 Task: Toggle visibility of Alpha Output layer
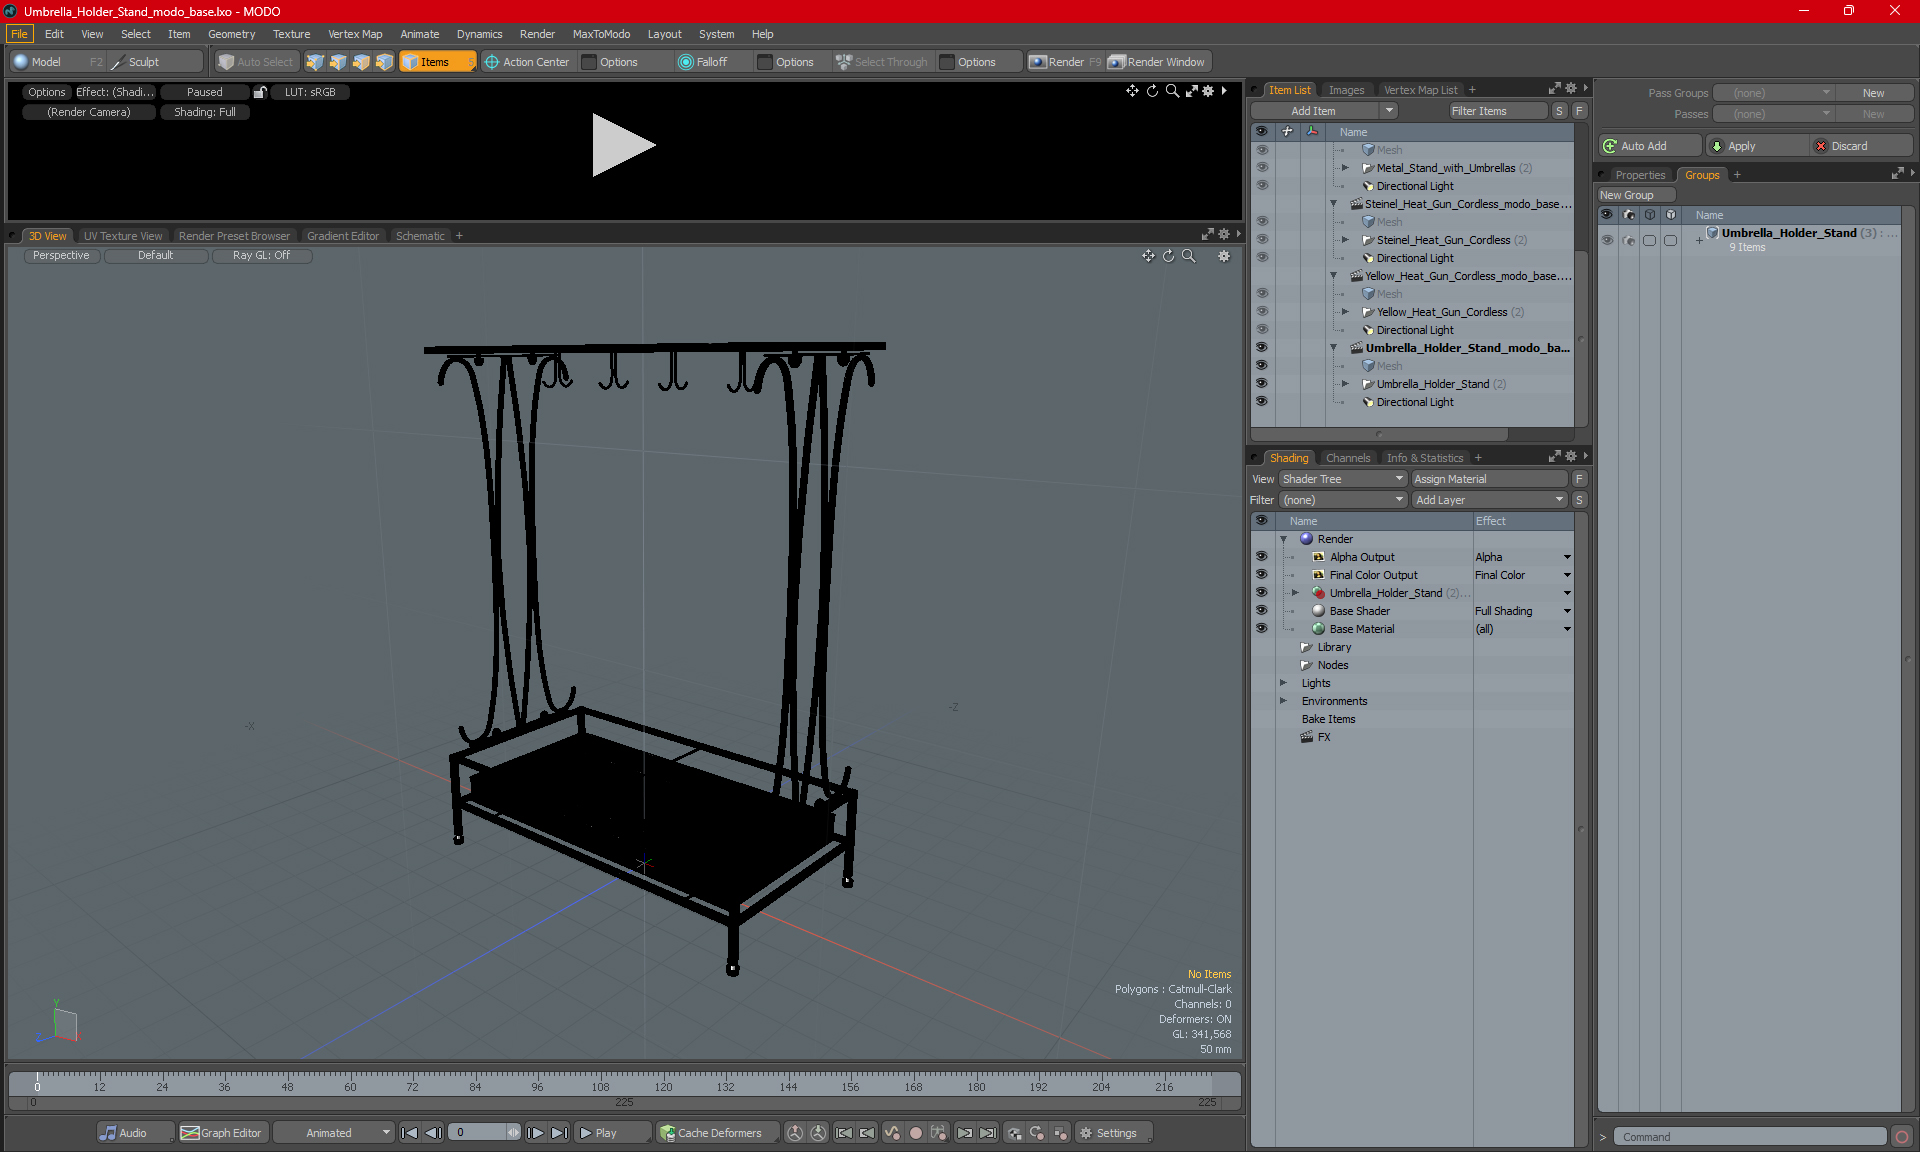[1261, 557]
